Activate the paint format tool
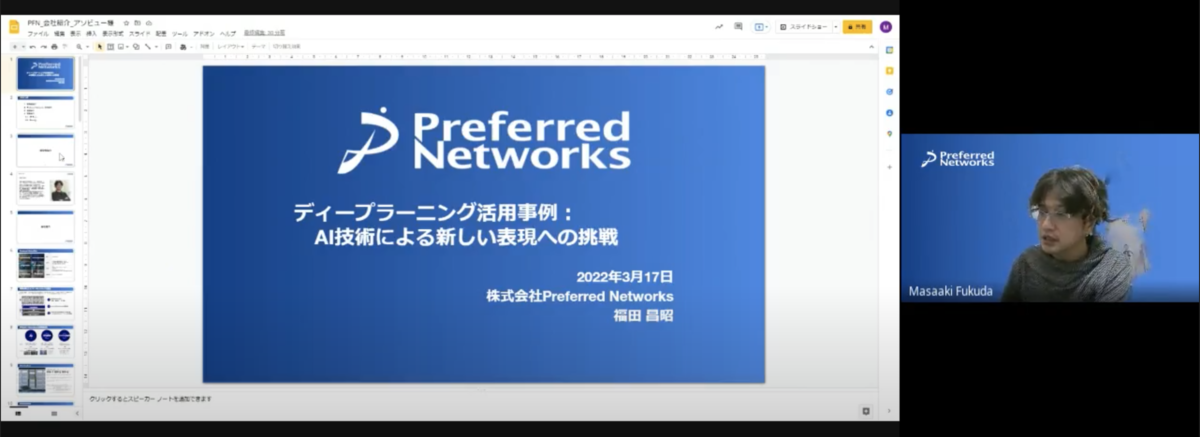This screenshot has width=1200, height=437. click(x=65, y=46)
